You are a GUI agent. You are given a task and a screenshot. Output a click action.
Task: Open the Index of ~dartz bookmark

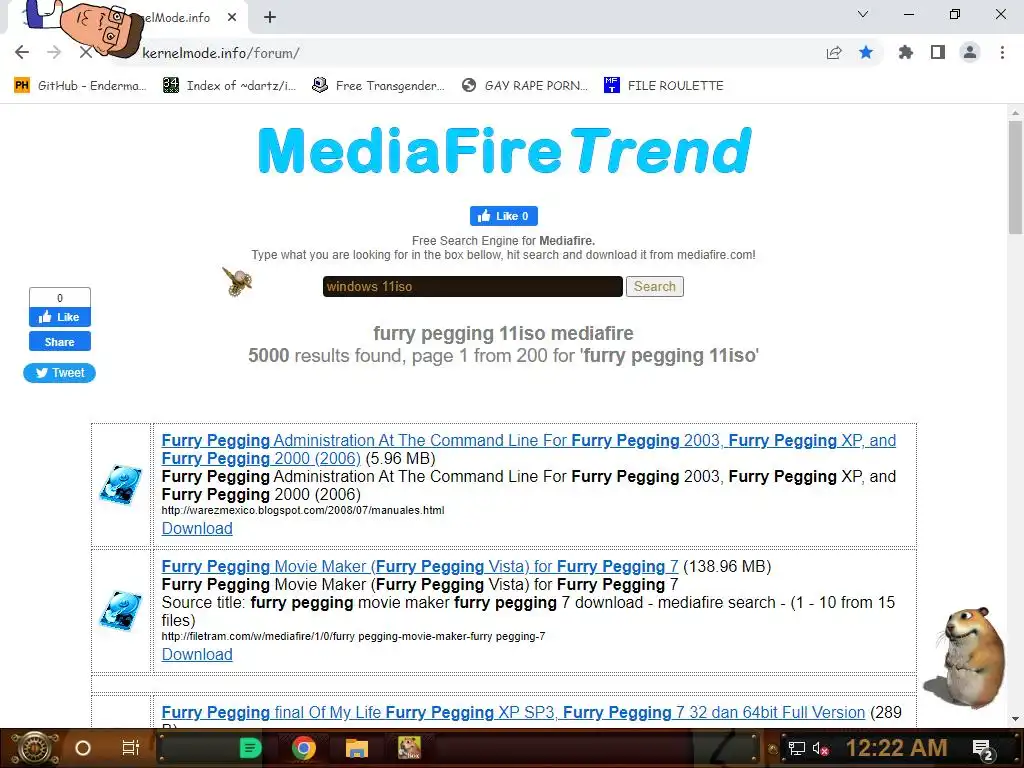click(229, 86)
